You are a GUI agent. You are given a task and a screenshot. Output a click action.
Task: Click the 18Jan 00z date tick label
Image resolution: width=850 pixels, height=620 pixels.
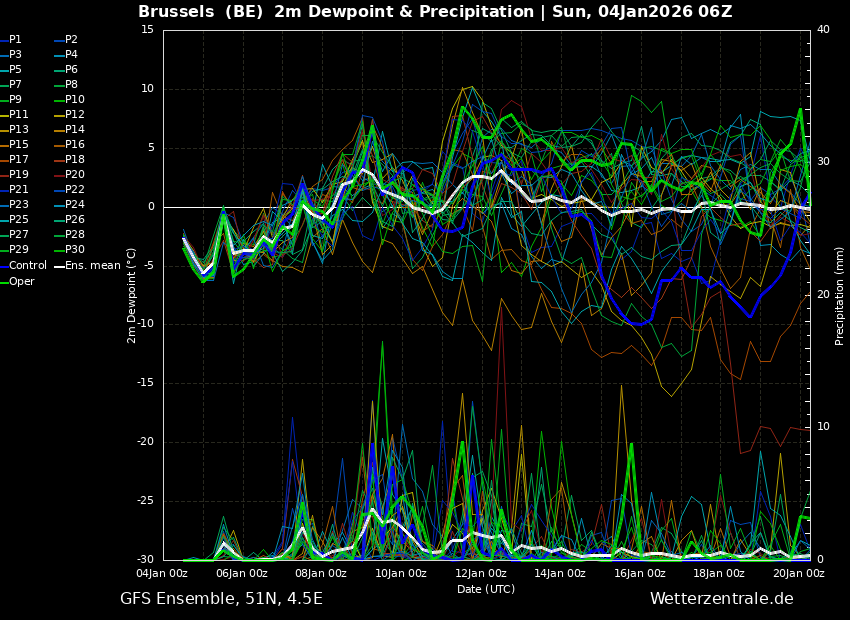click(x=718, y=573)
